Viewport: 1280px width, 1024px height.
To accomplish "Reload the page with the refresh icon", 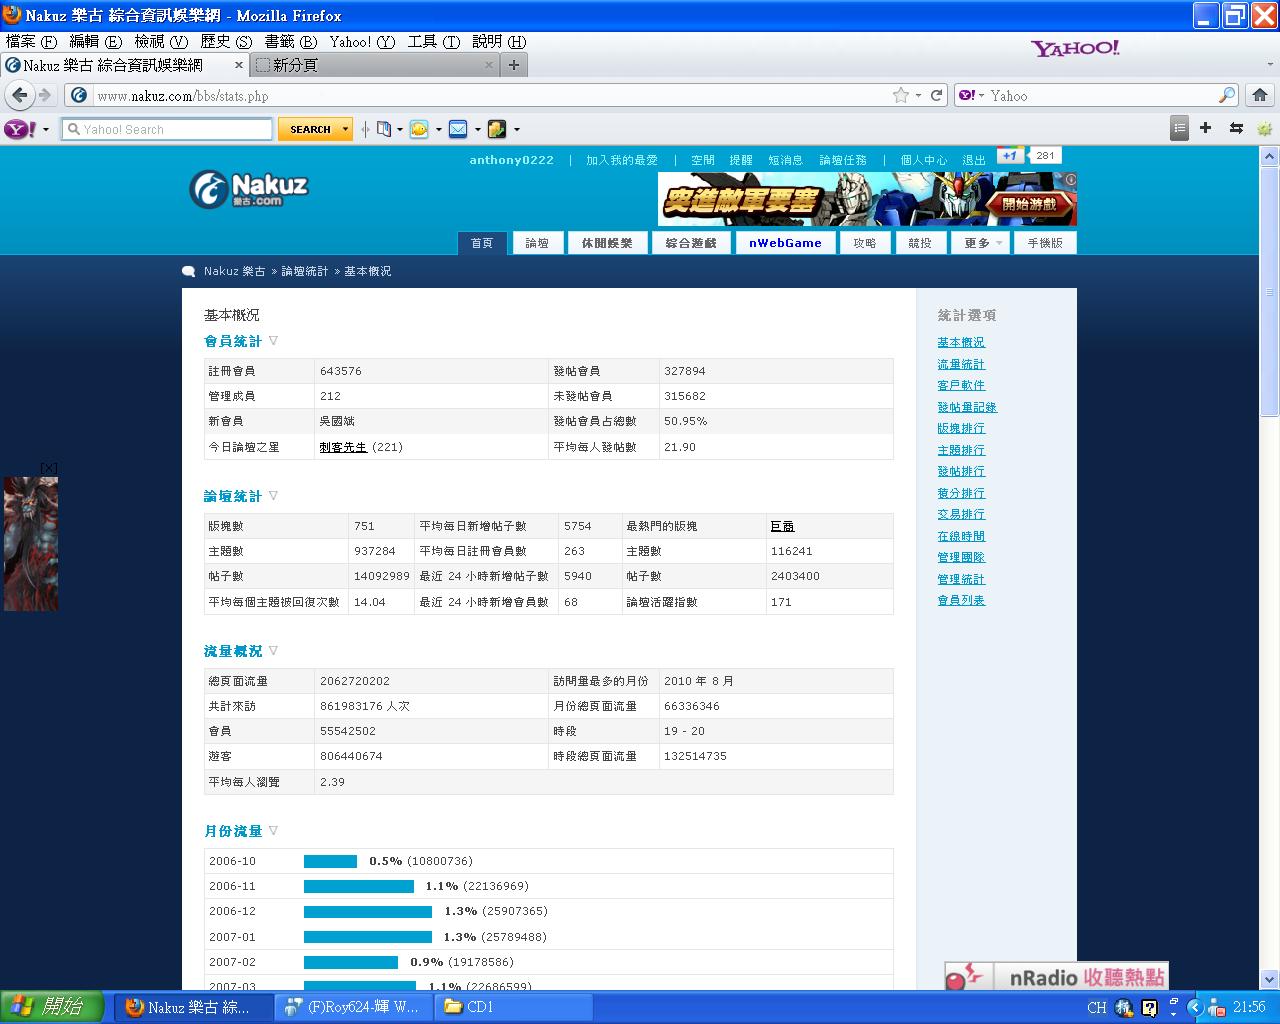I will pos(937,95).
